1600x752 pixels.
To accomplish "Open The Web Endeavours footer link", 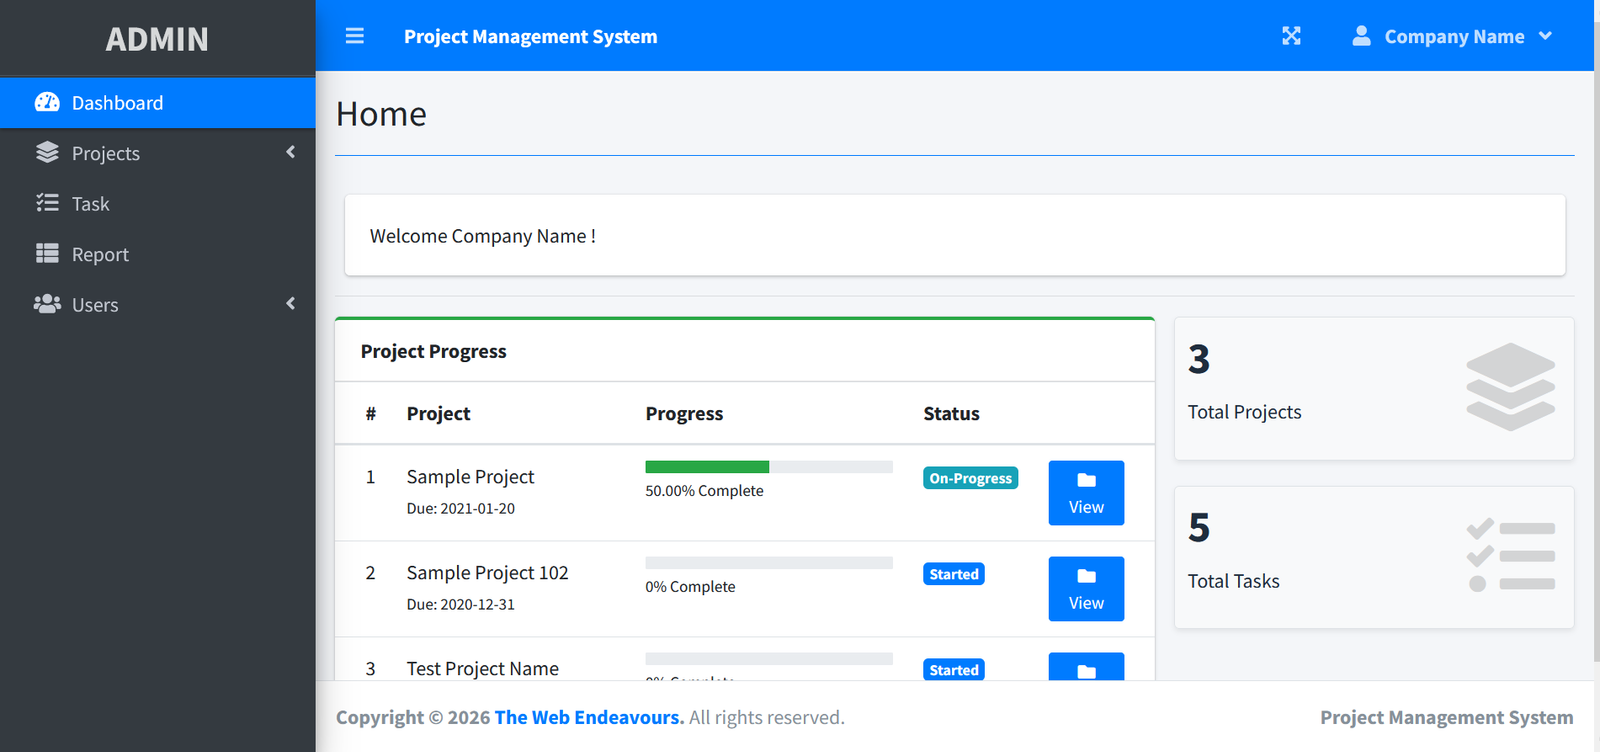I will [x=589, y=717].
